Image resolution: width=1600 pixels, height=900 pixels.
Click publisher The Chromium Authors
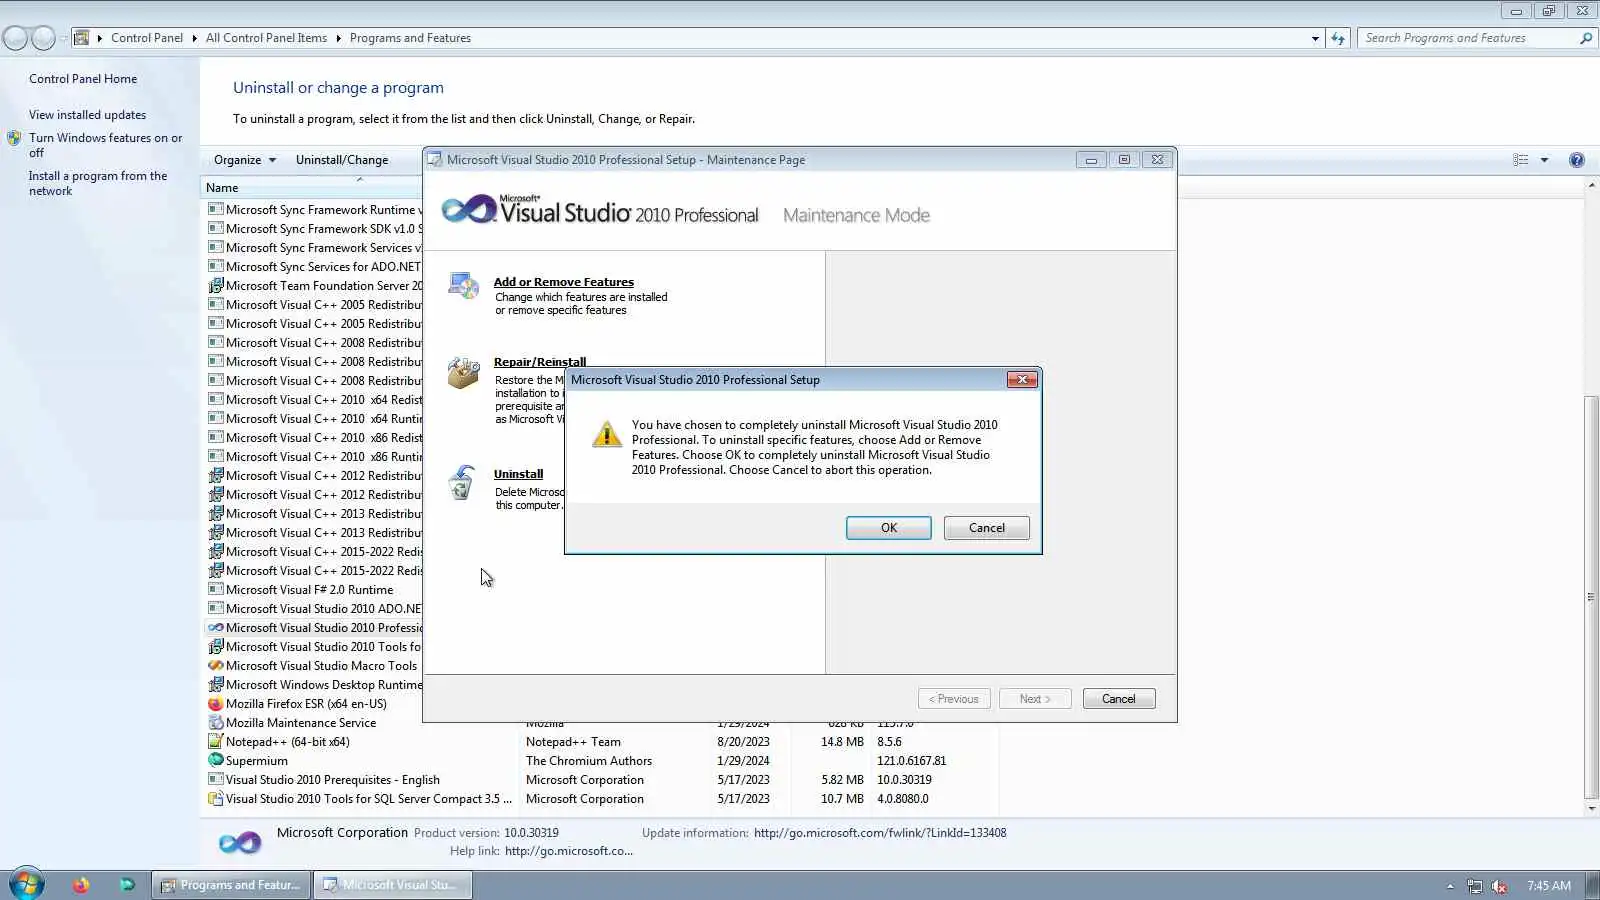coord(589,761)
